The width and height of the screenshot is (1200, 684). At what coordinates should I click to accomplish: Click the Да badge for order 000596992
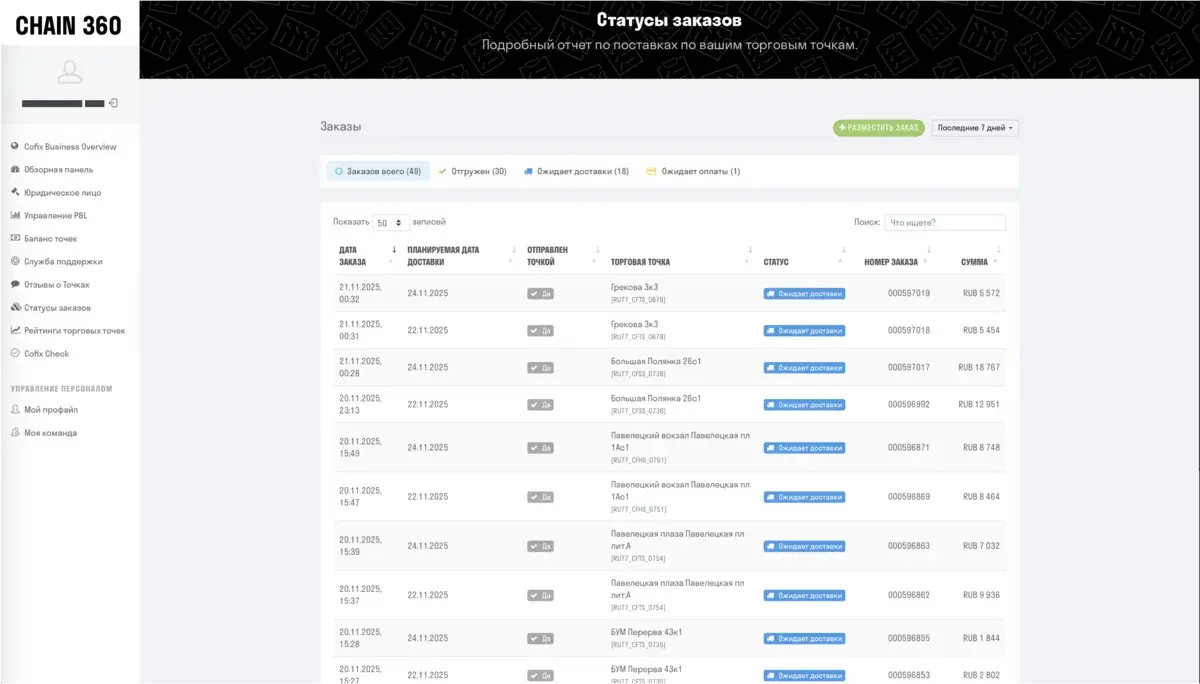click(x=540, y=405)
